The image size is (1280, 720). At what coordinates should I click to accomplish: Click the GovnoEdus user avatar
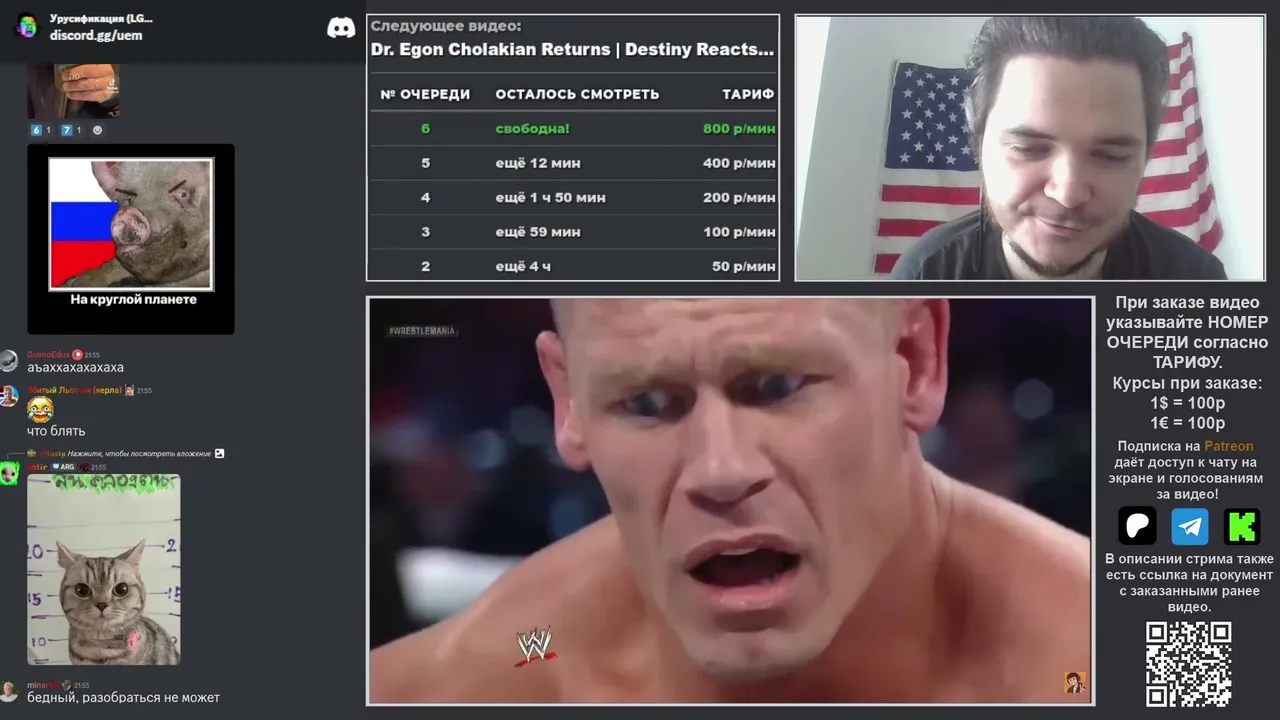[x=9, y=360]
